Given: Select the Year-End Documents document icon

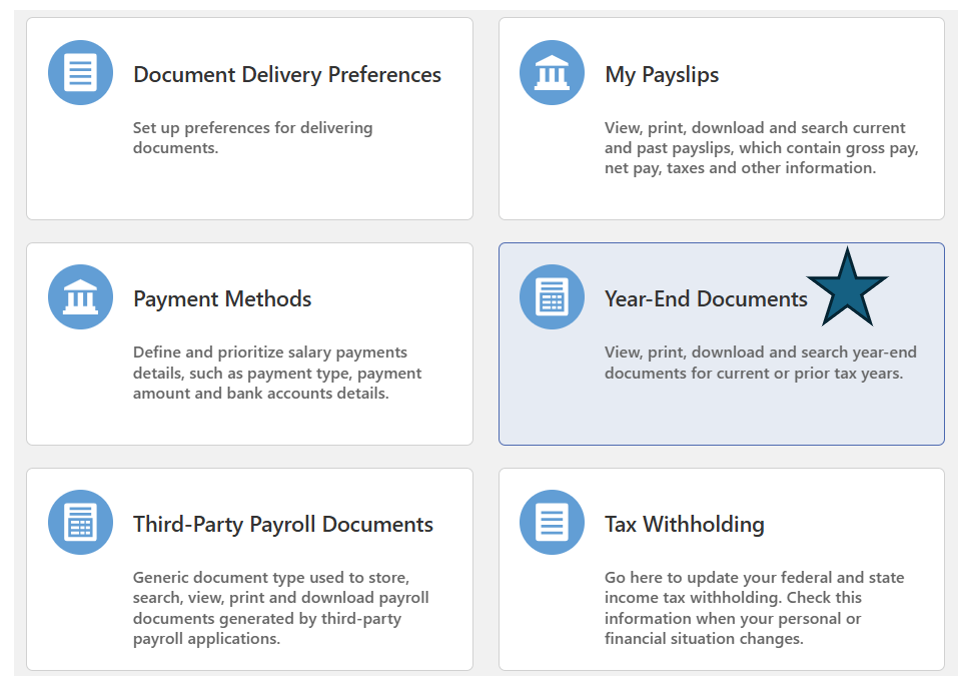Looking at the screenshot, I should (x=551, y=296).
